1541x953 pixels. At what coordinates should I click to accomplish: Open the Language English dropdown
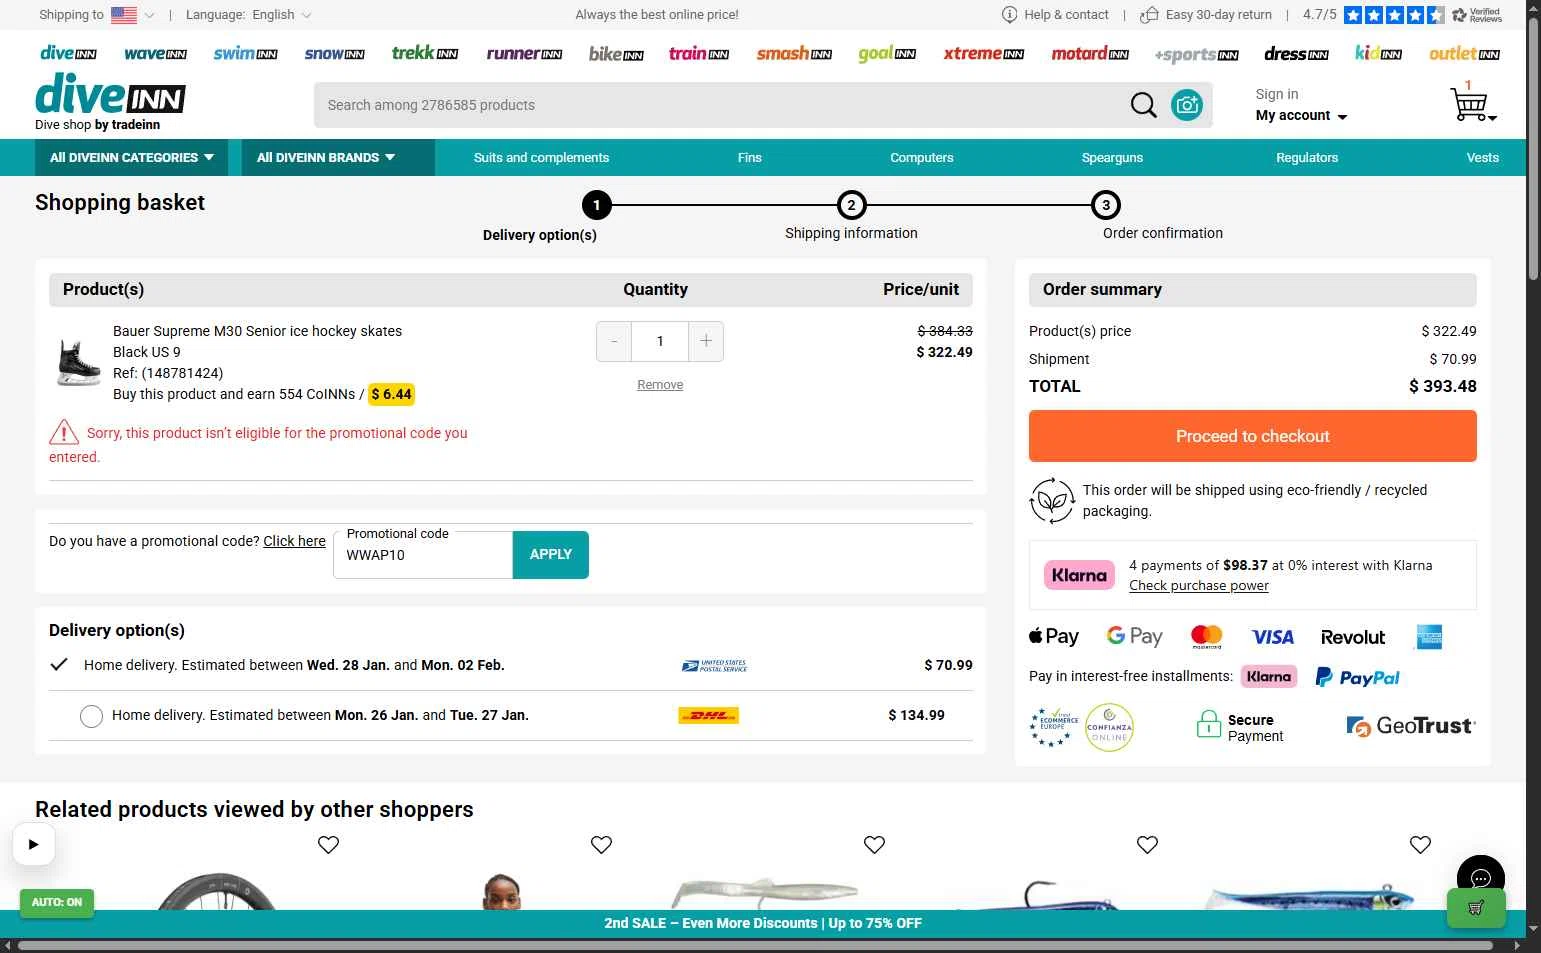coord(249,15)
